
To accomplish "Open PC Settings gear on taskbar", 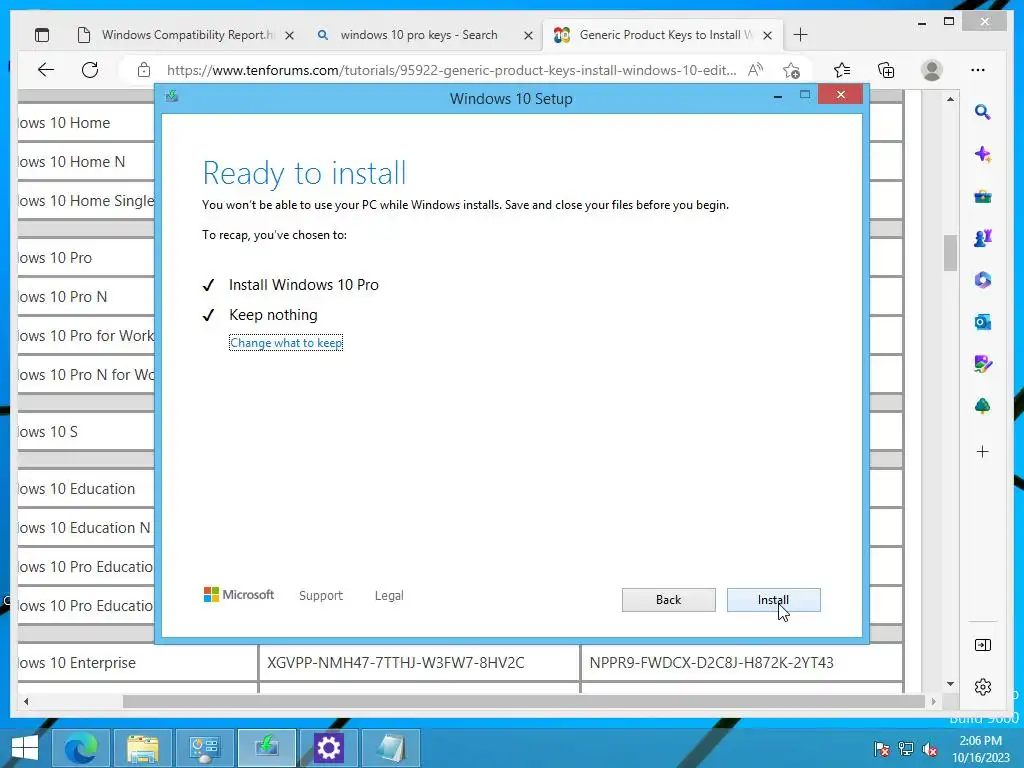I will pyautogui.click(x=328, y=748).
